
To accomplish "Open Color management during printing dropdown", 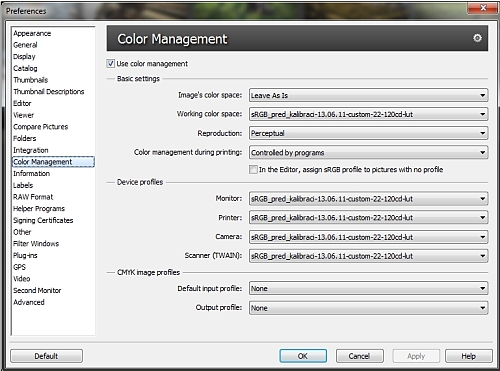I will point(368,152).
